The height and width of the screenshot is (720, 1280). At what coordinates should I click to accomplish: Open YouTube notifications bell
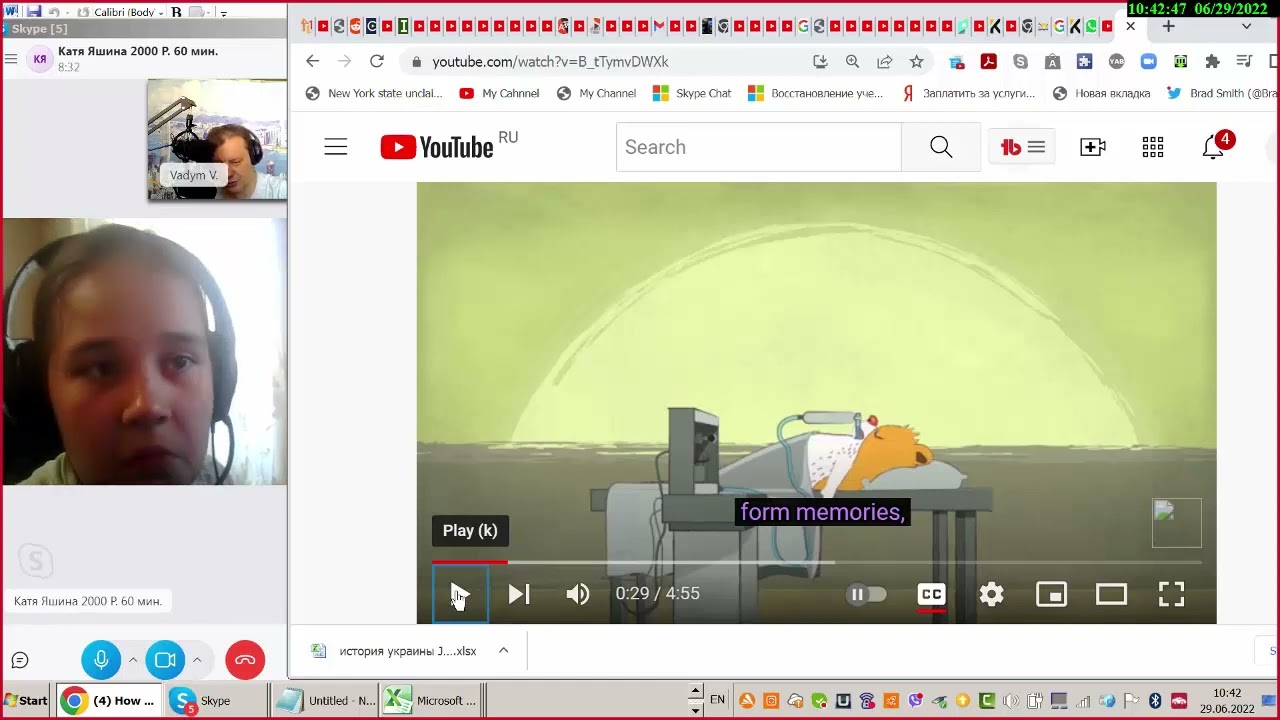(1214, 147)
